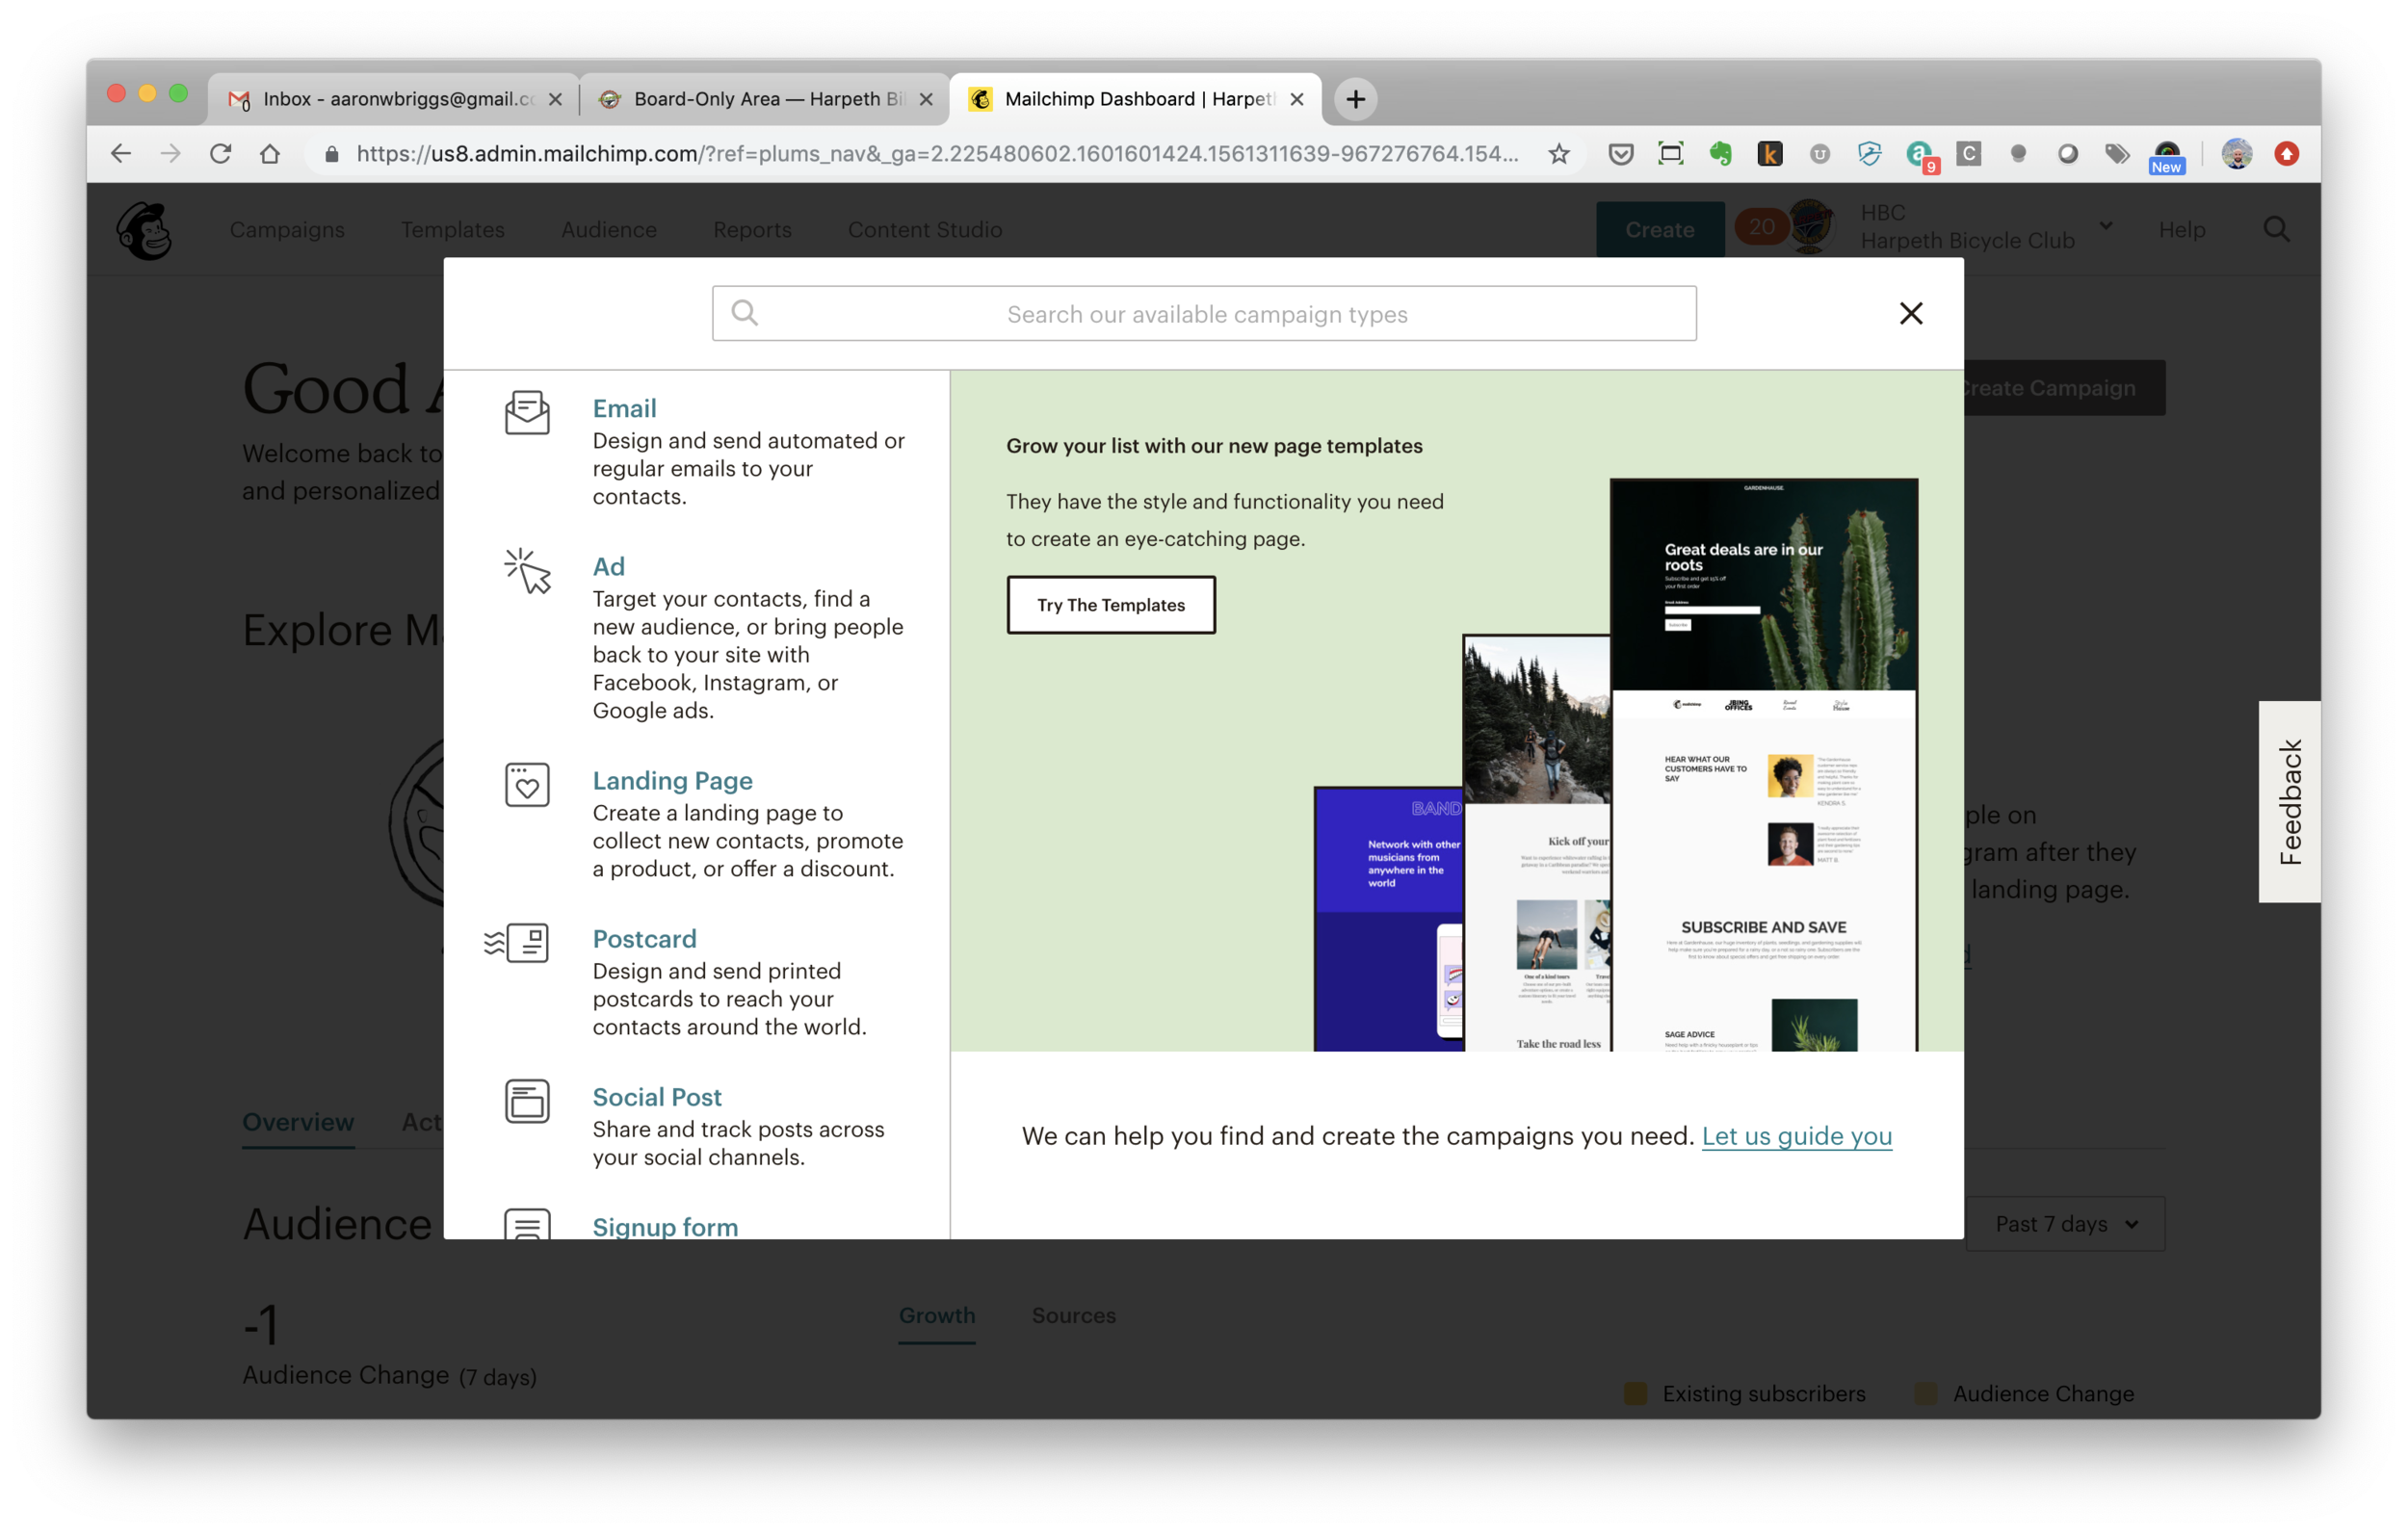Image resolution: width=2408 pixels, height=1534 pixels.
Task: Click the campaign types search field
Action: (1204, 313)
